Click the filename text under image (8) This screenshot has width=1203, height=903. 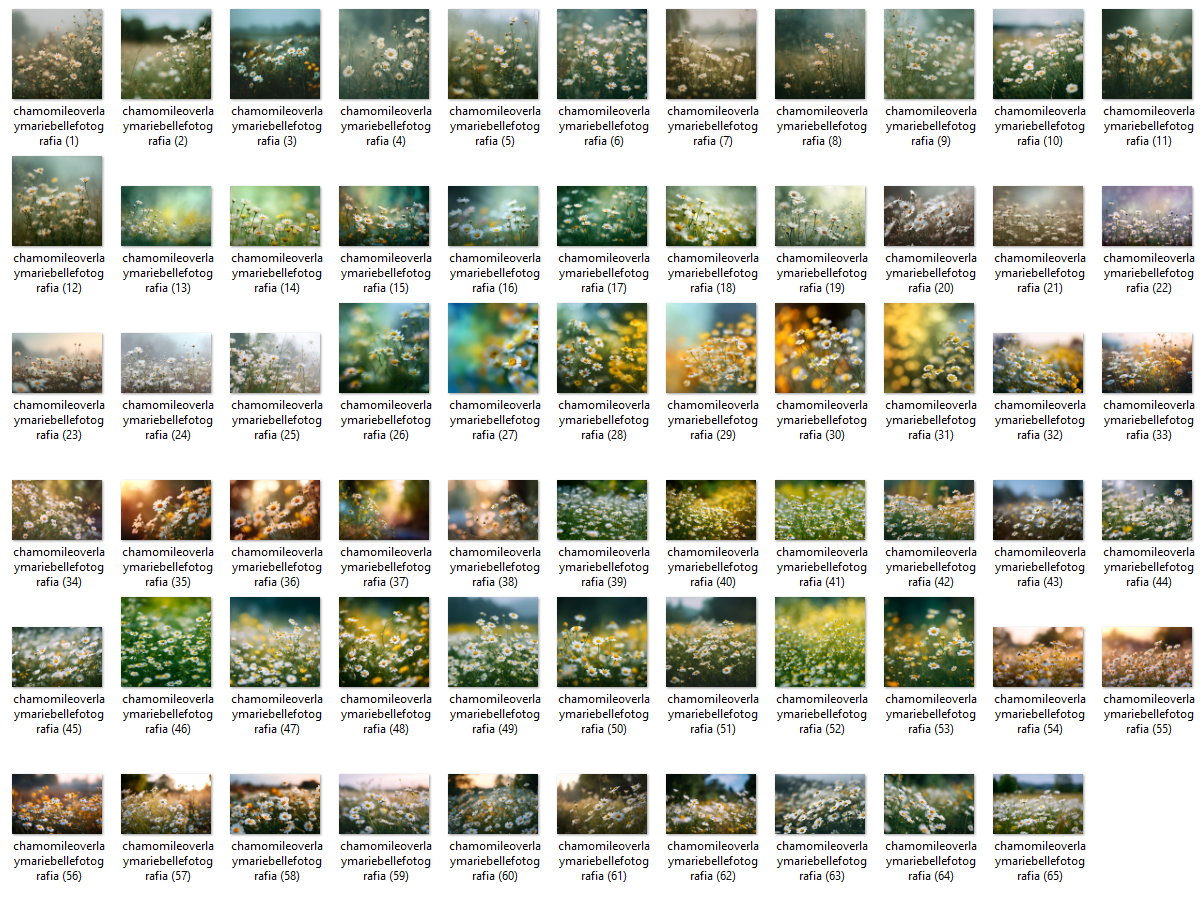[820, 126]
